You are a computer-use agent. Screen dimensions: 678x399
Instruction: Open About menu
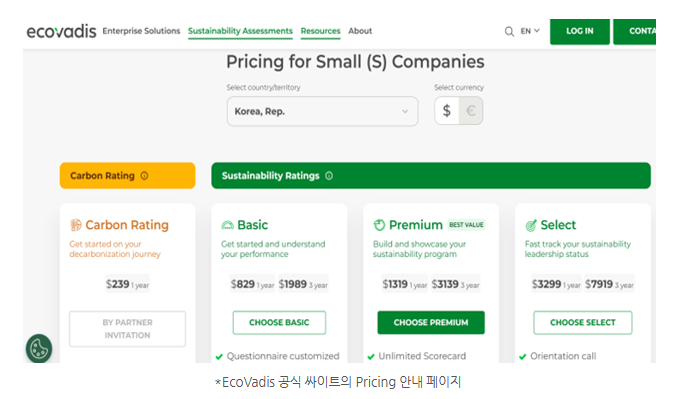click(360, 31)
